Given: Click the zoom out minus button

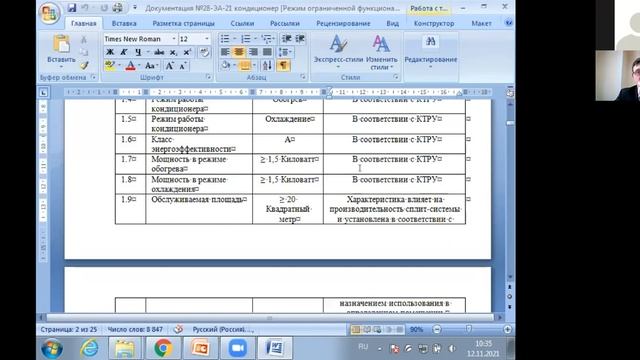Looking at the screenshot, I should (x=437, y=329).
